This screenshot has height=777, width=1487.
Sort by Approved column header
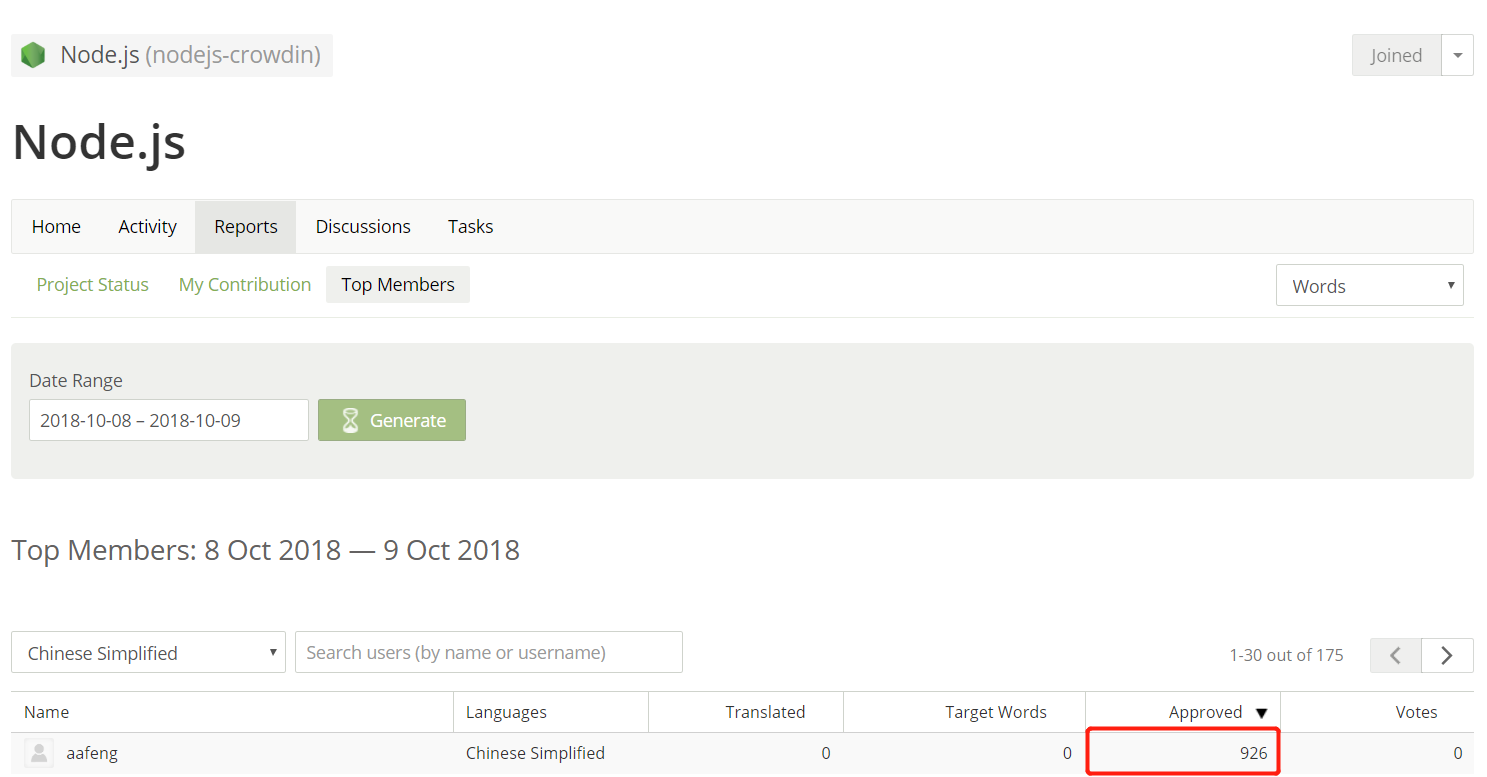point(1205,712)
